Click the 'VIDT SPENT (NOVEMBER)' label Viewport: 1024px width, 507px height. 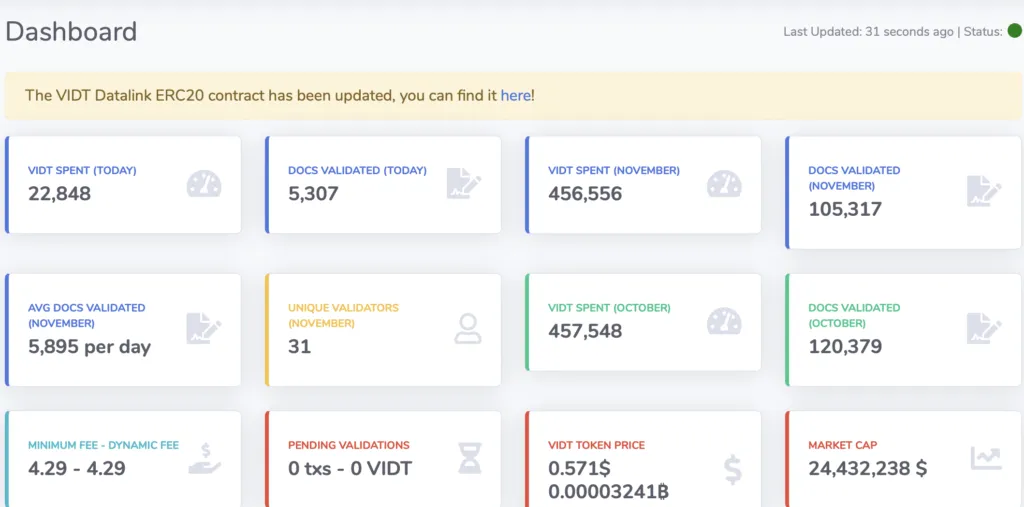(x=614, y=171)
